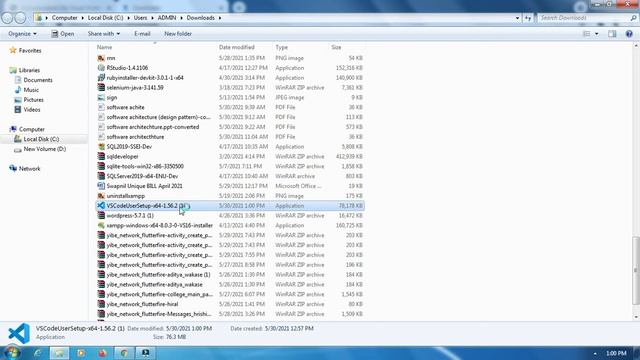Click the xampp-windows installer icon
This screenshot has width=640, height=360.
[x=101, y=225]
